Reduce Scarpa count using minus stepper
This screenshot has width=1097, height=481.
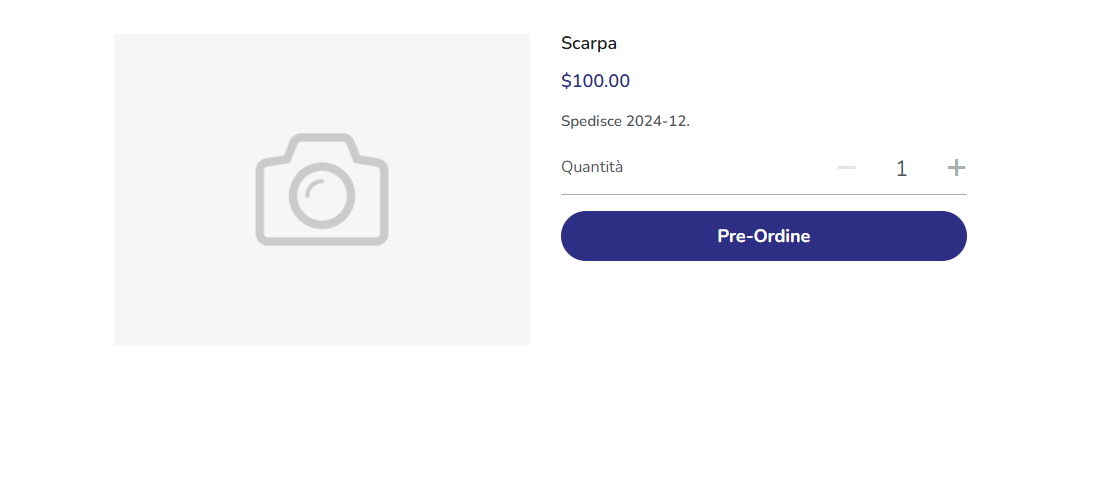[847, 168]
